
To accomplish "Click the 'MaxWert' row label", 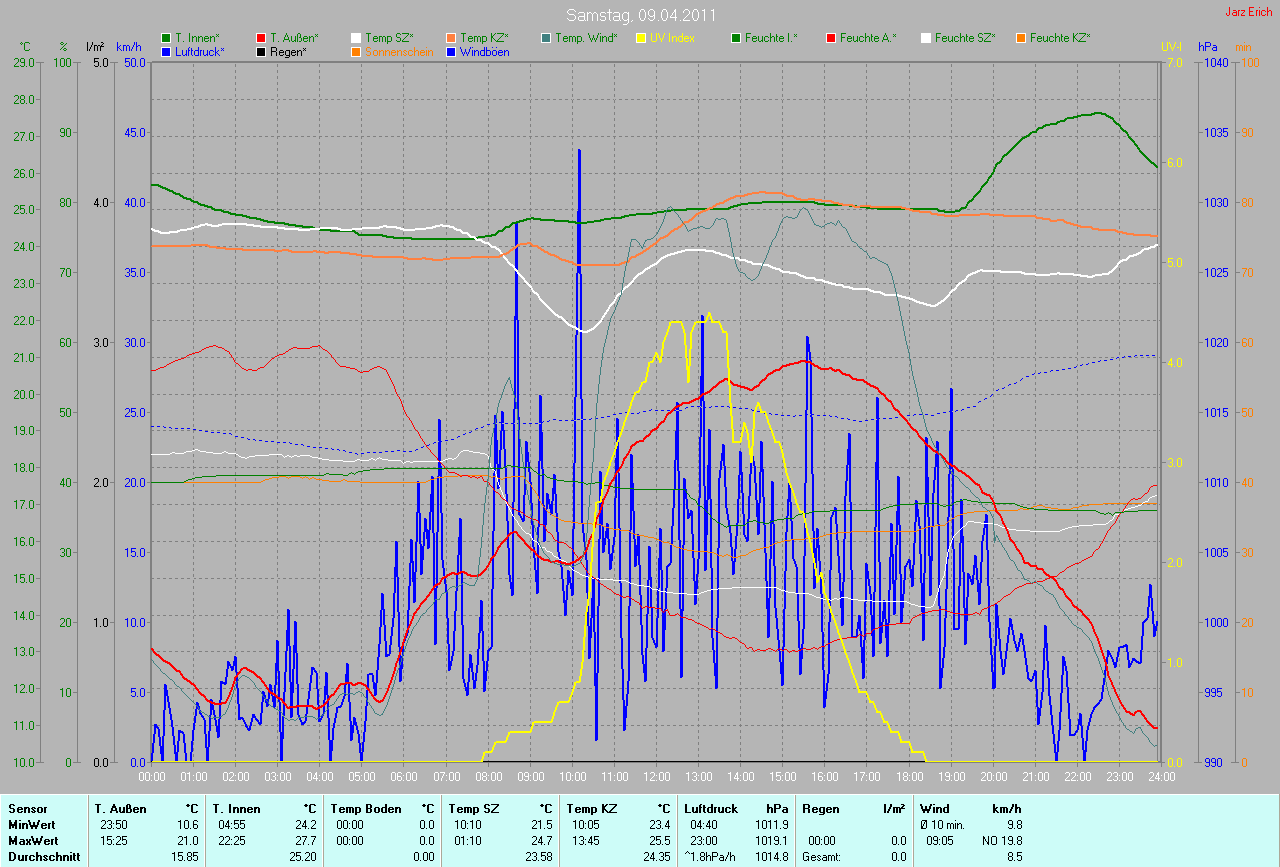I will pyautogui.click(x=32, y=840).
